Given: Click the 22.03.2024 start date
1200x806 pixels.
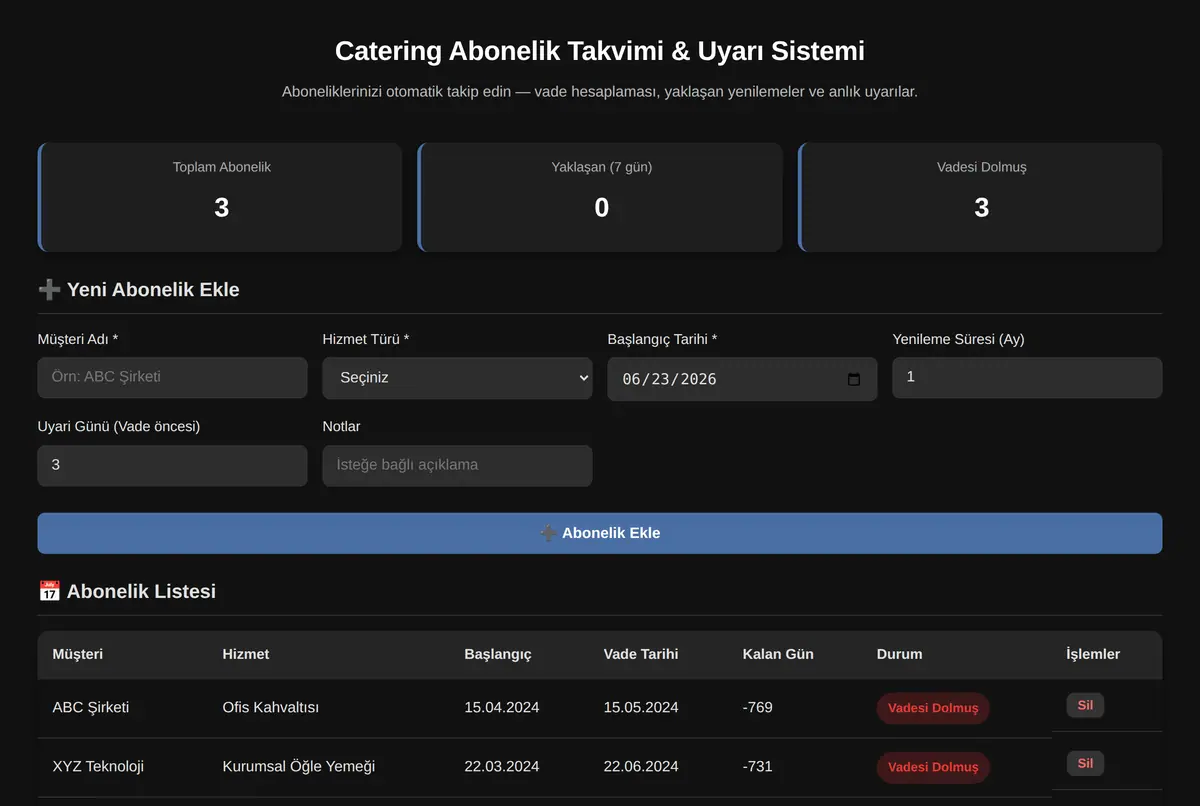Looking at the screenshot, I should [502, 766].
